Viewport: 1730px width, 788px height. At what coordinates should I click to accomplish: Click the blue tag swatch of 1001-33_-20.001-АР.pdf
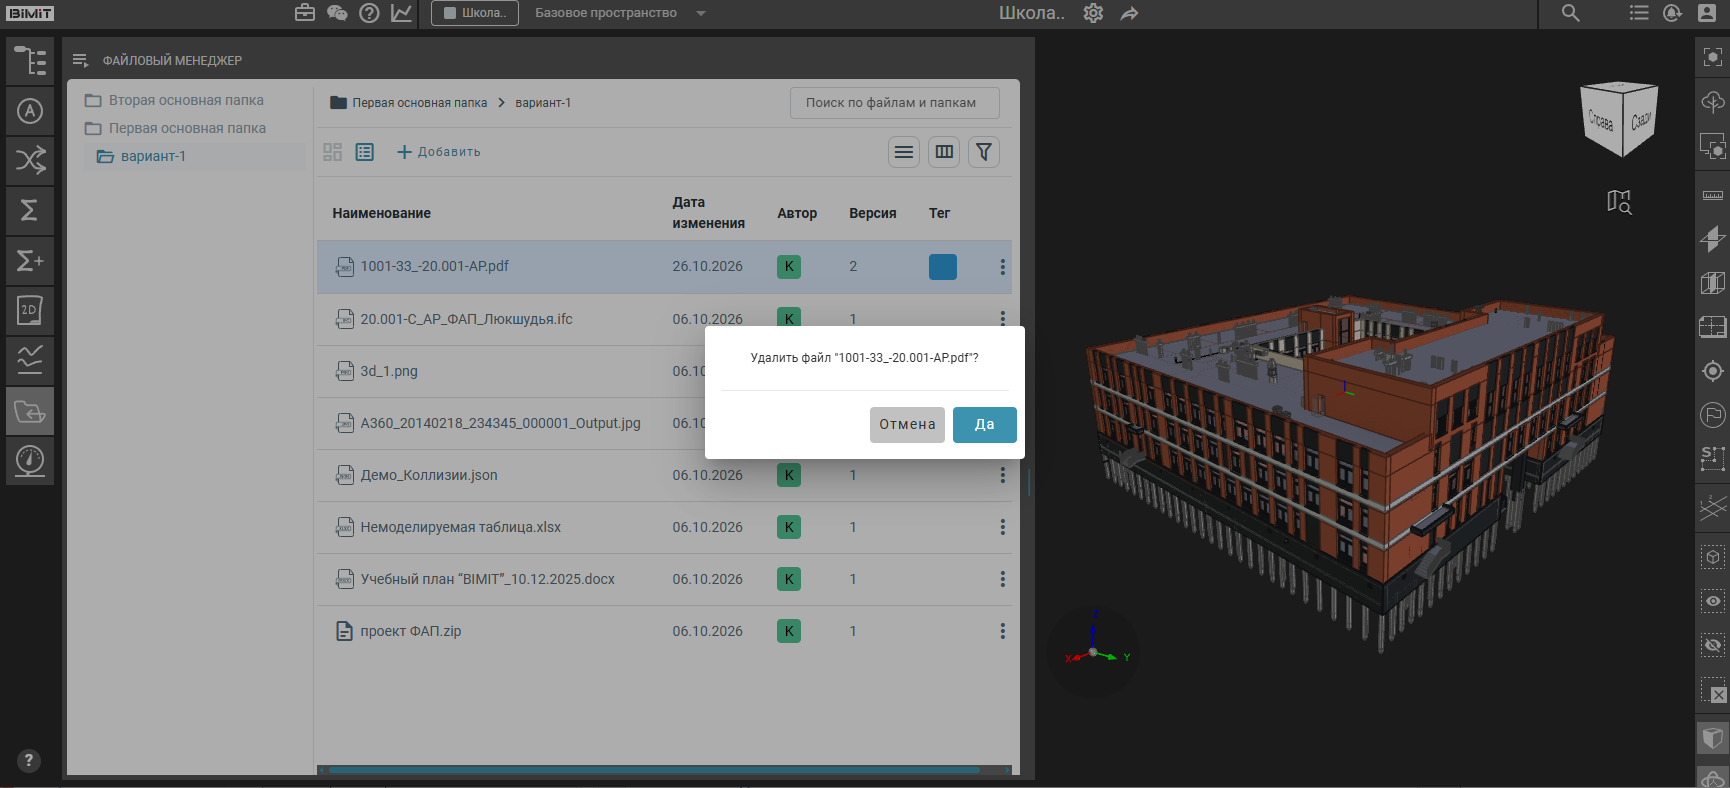point(943,267)
